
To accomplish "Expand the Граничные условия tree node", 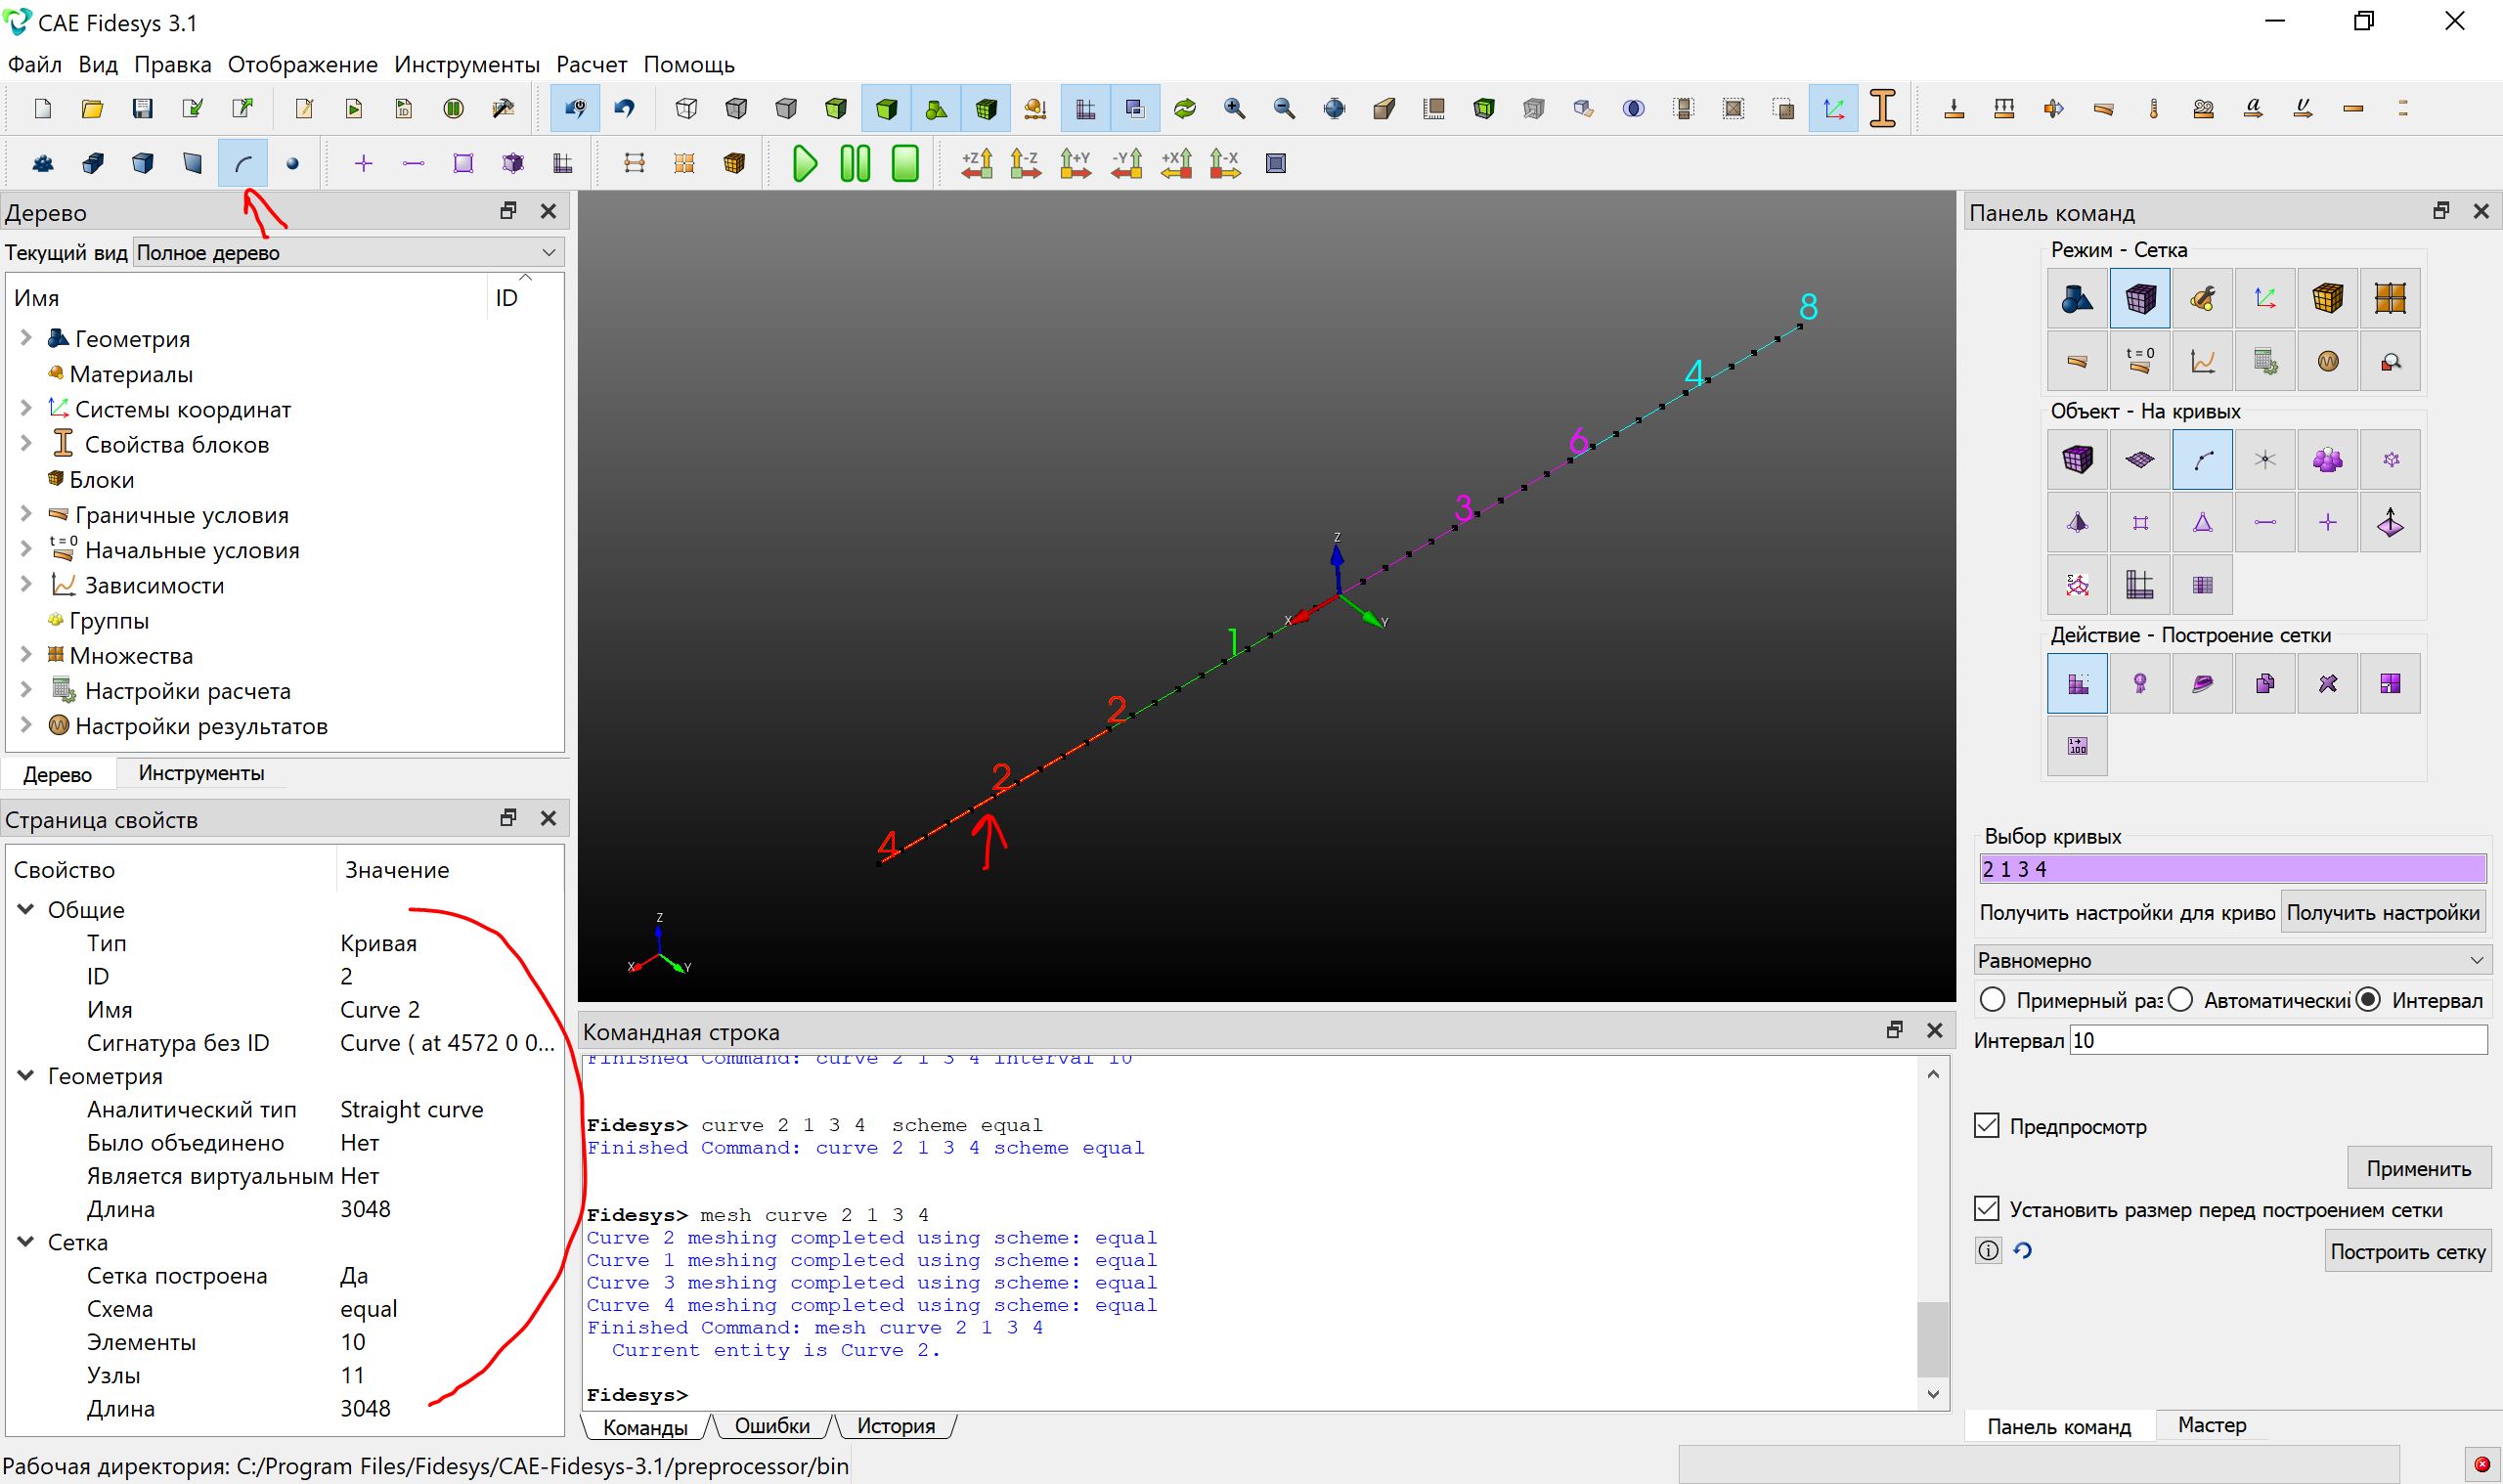I will pyautogui.click(x=27, y=514).
